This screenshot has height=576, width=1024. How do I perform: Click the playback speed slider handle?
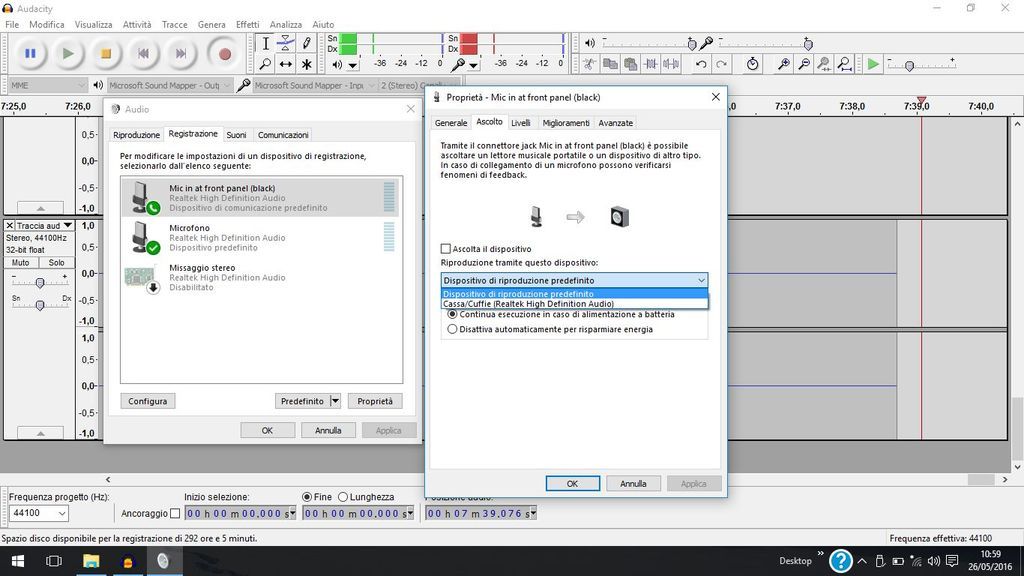click(x=908, y=65)
